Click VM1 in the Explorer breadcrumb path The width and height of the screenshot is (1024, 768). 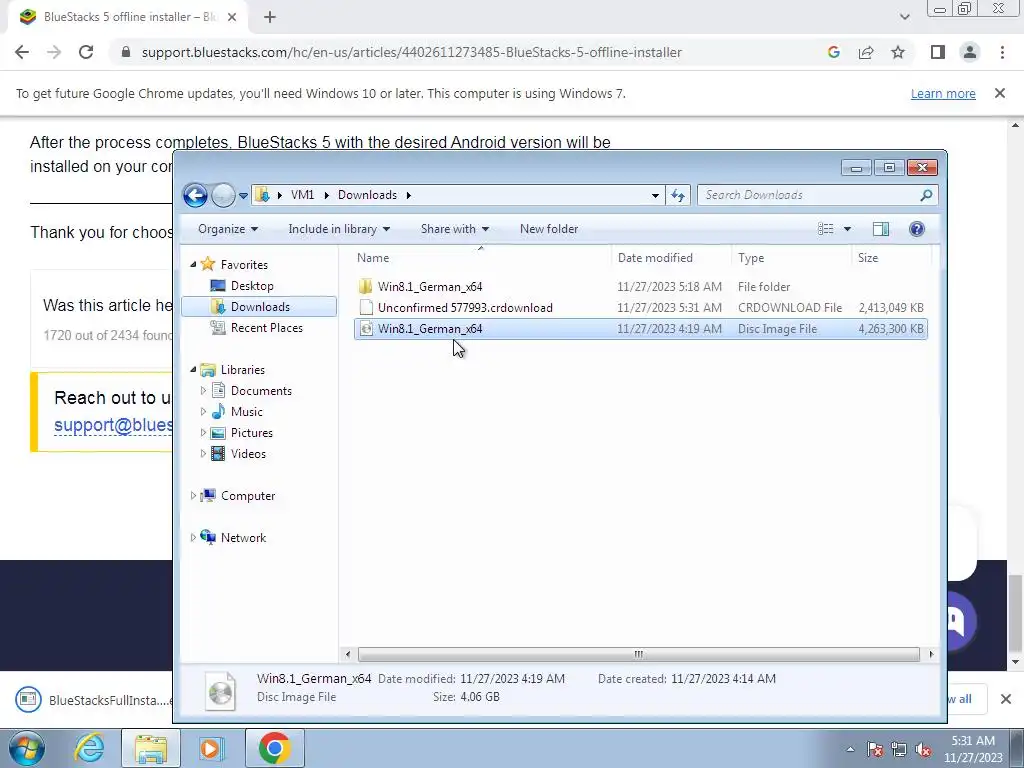(302, 195)
